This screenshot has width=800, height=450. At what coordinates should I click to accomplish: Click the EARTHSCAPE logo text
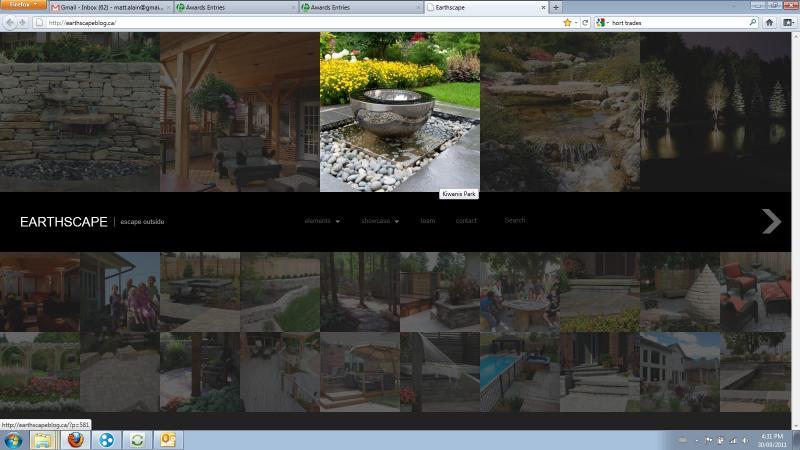tap(63, 222)
